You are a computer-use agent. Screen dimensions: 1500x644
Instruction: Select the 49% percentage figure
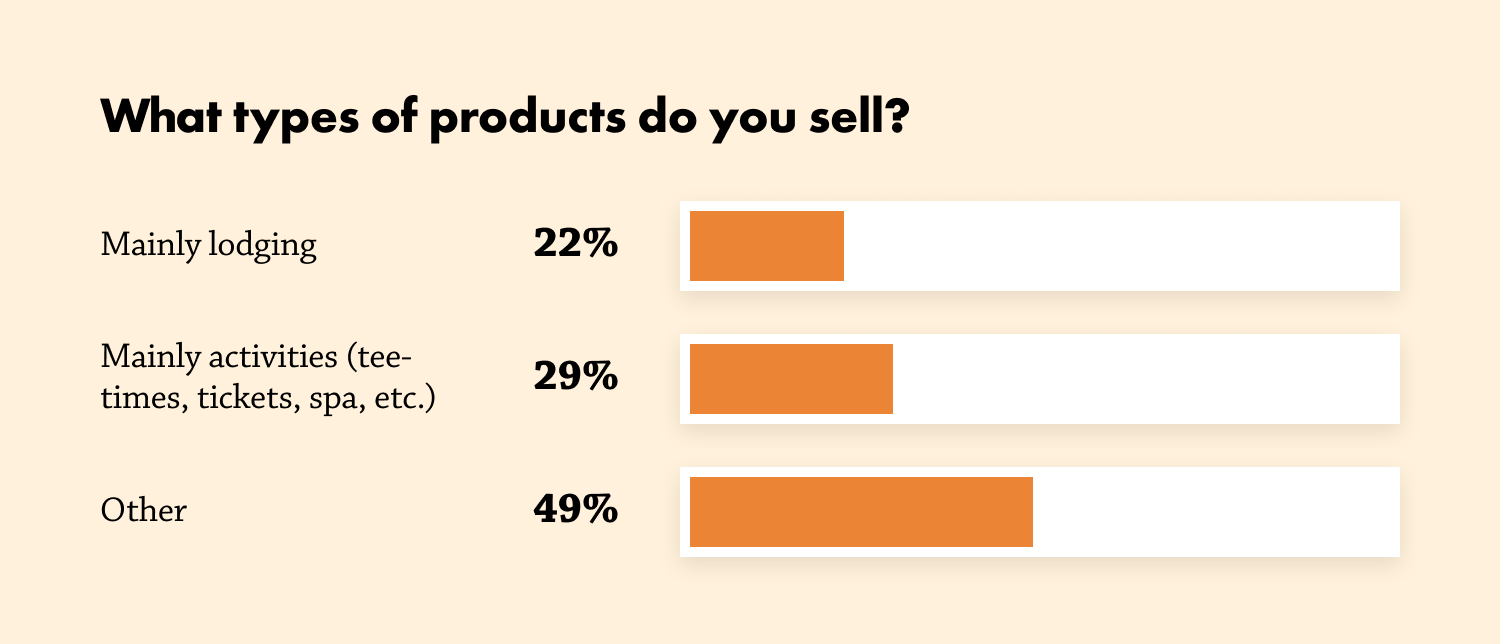coord(575,511)
